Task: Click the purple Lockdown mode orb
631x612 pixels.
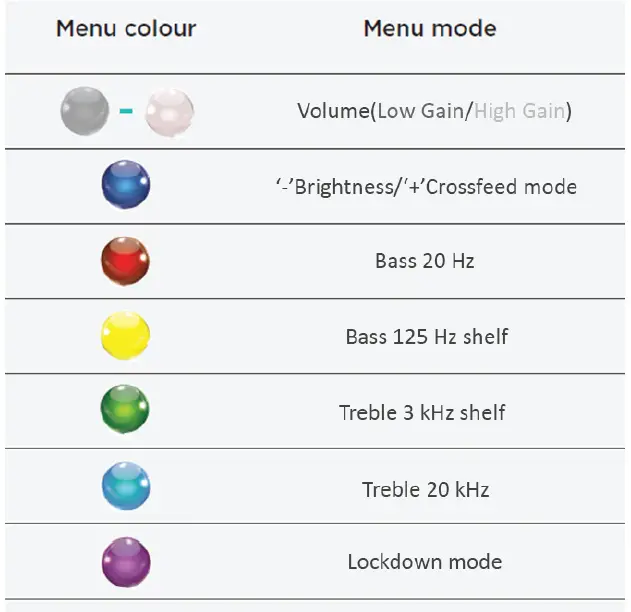Action: pyautogui.click(x=126, y=562)
